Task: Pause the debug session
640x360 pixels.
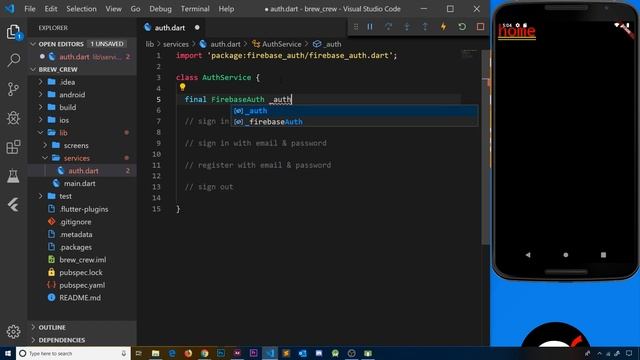Action: coord(370,27)
